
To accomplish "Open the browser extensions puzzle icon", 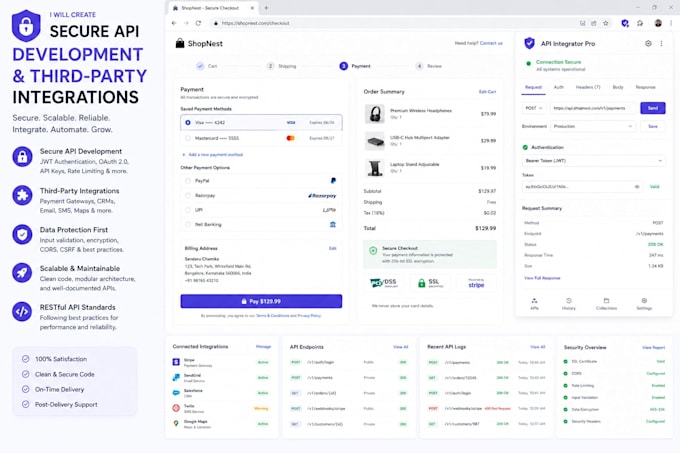I will [x=640, y=23].
